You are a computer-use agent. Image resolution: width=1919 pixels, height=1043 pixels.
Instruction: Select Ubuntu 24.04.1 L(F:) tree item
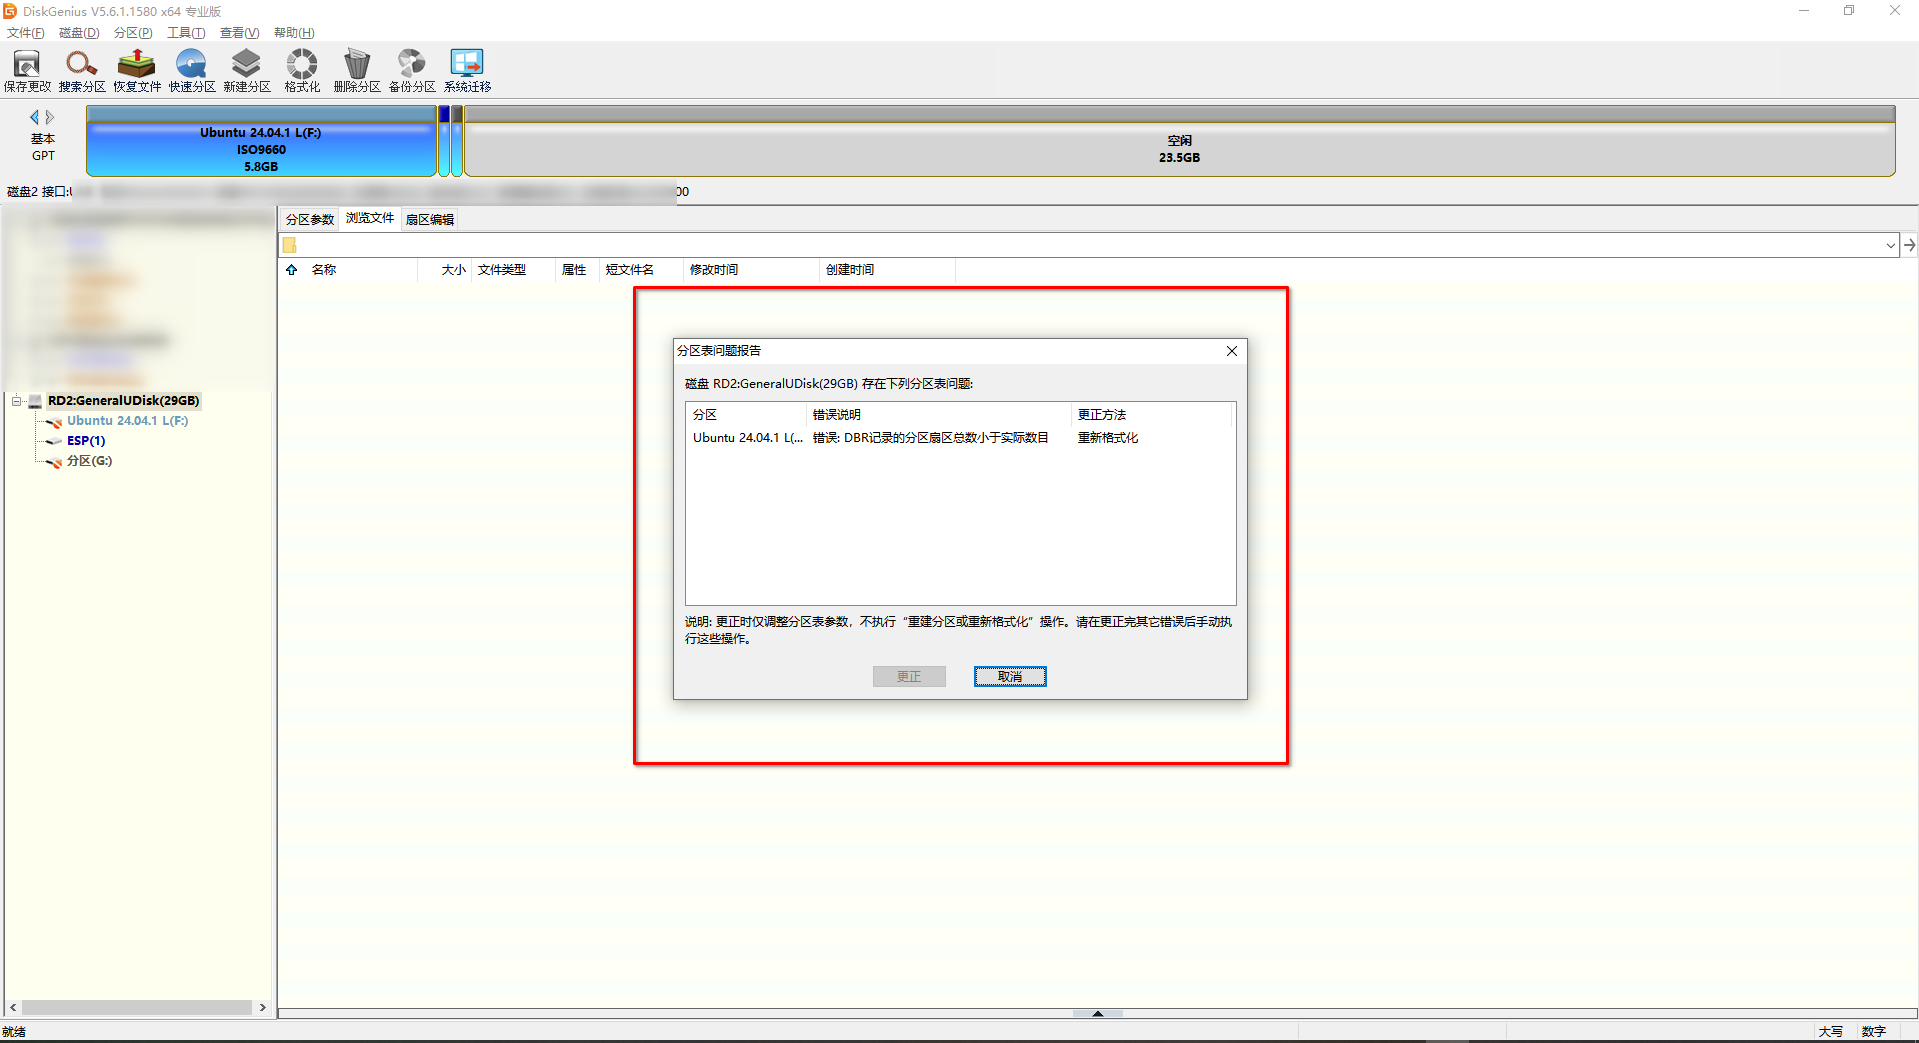pos(127,421)
